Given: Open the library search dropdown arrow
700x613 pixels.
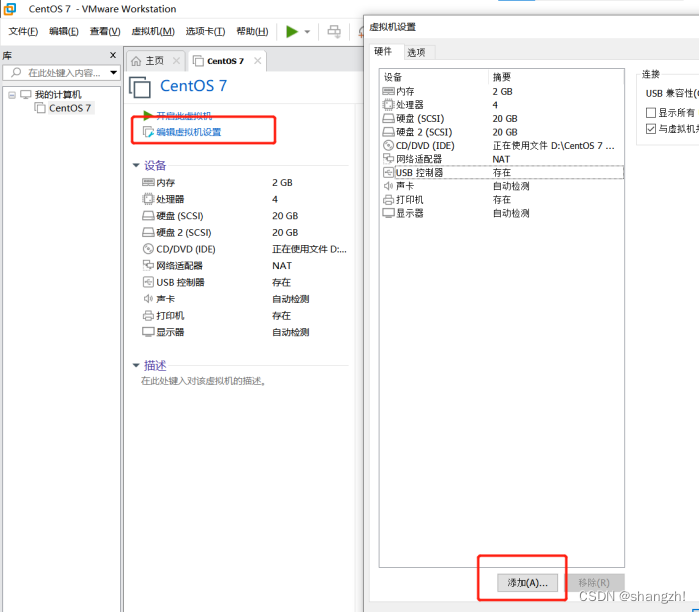Looking at the screenshot, I should [x=114, y=72].
